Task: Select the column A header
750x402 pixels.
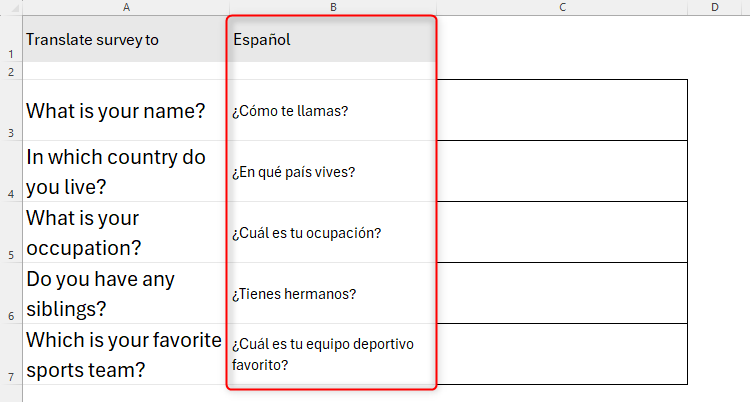Action: coord(125,8)
